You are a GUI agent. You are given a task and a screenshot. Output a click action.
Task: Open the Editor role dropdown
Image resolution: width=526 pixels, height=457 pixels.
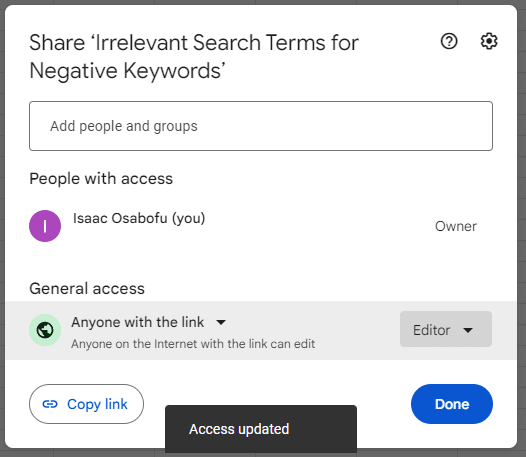(446, 329)
